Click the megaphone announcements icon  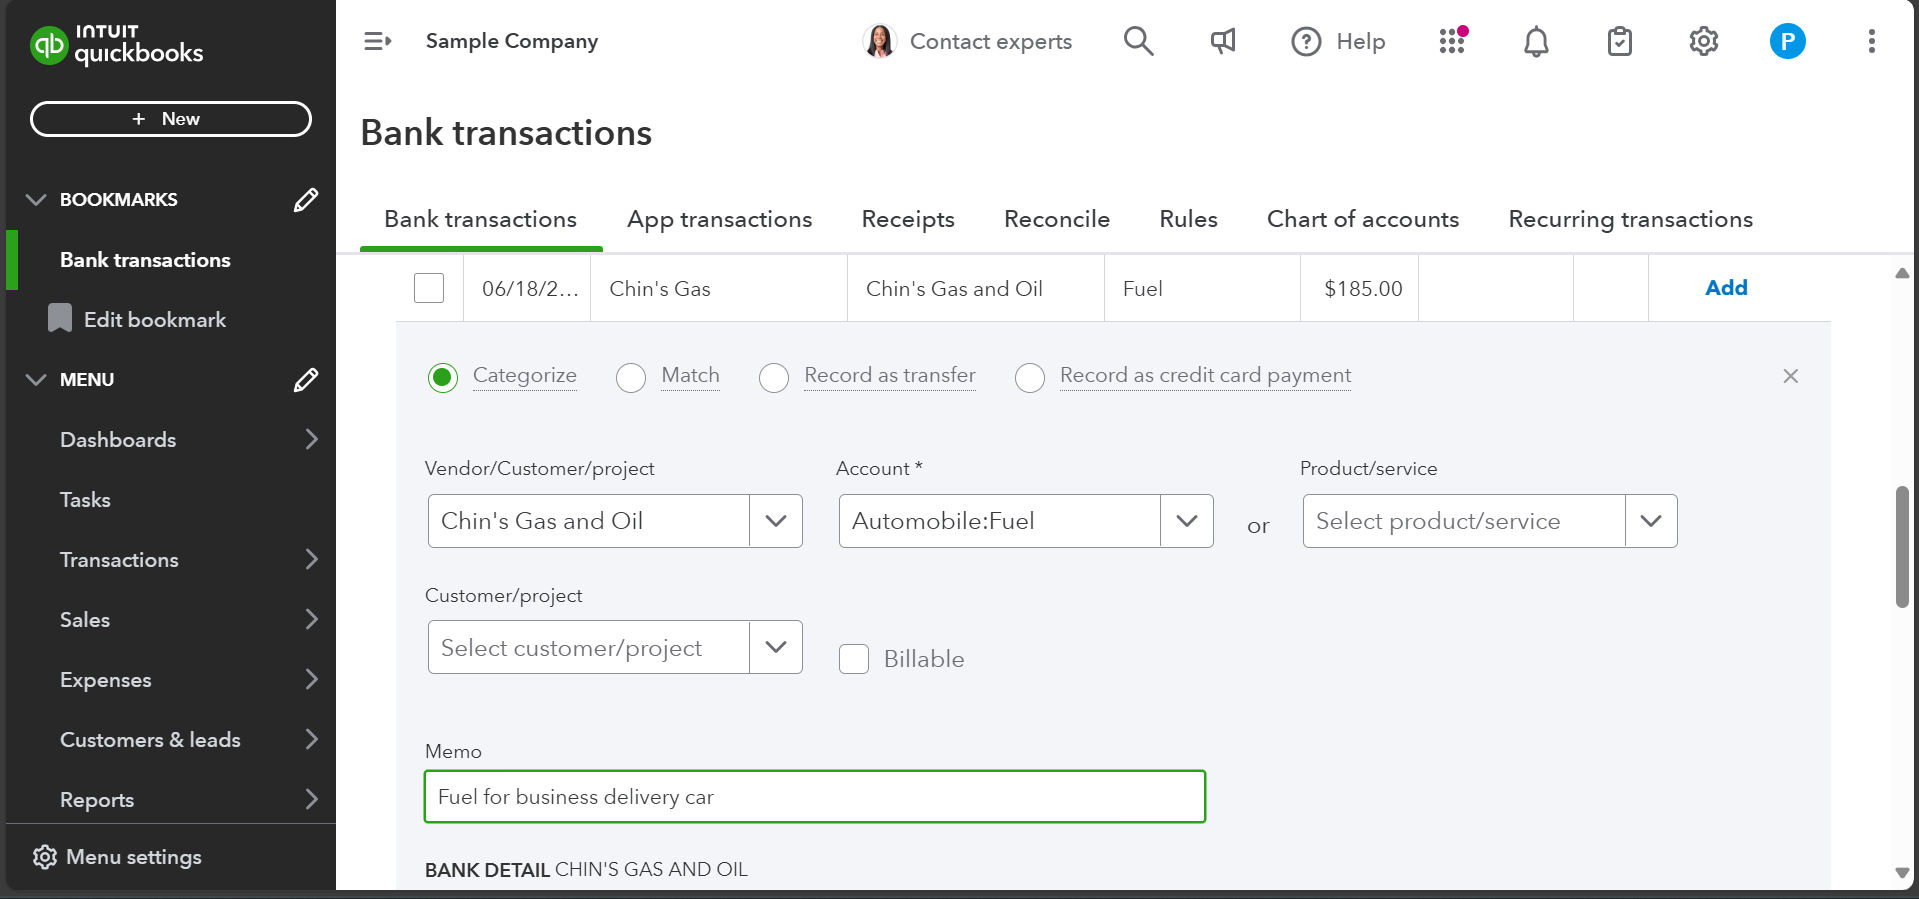tap(1222, 41)
